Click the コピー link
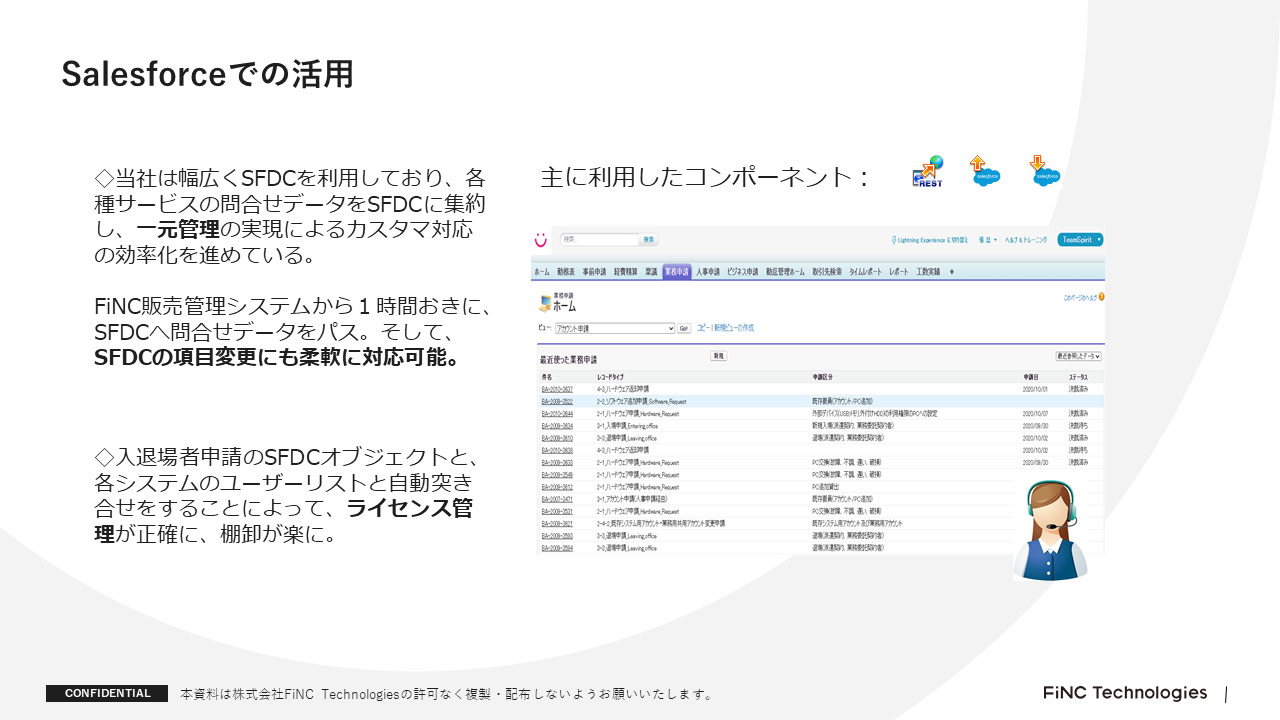Viewport: 1280px width, 720px height. click(x=702, y=328)
